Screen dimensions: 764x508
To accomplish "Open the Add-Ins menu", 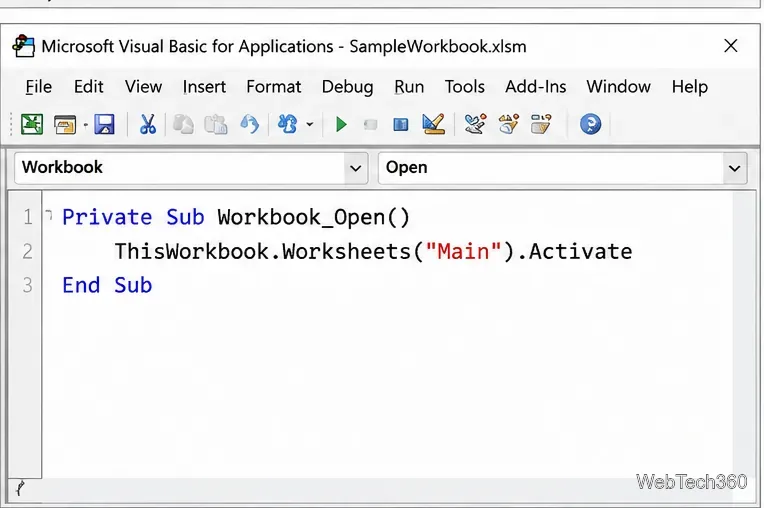I will pyautogui.click(x=535, y=87).
